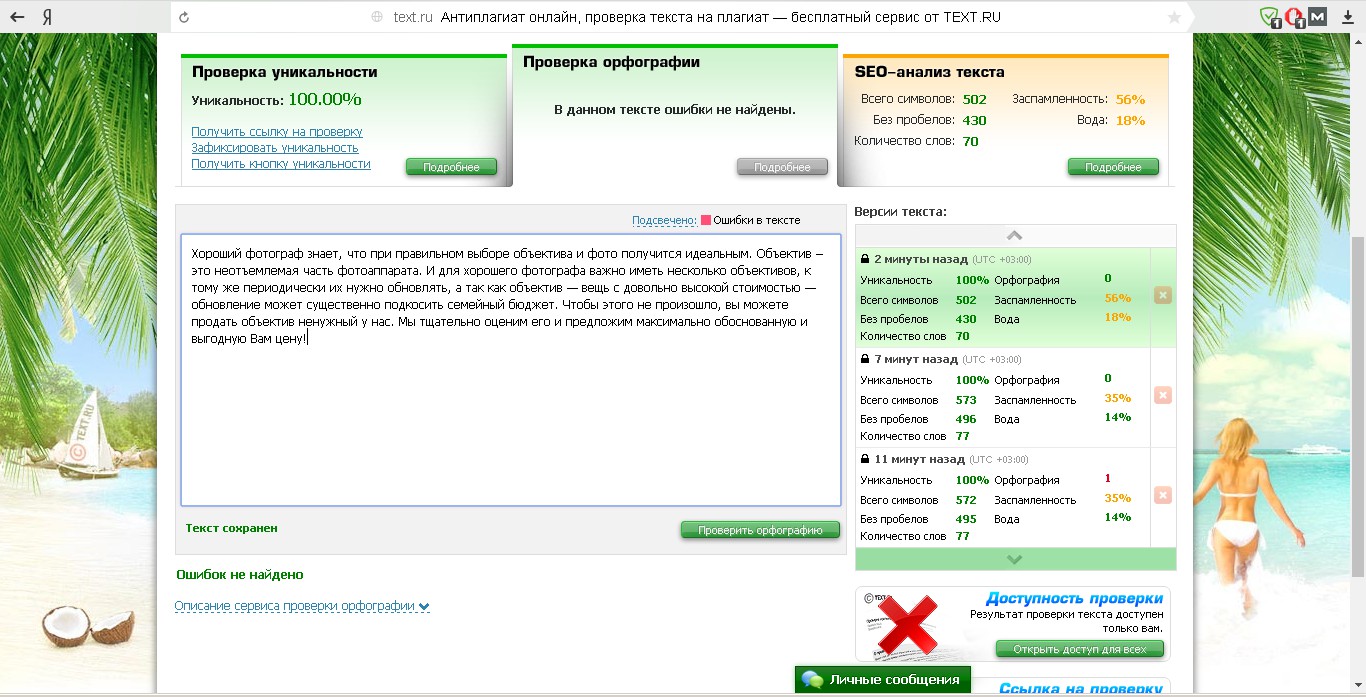The image size is (1366, 697).
Task: Click the lock icon by '7 минут назад'
Action: coord(865,359)
